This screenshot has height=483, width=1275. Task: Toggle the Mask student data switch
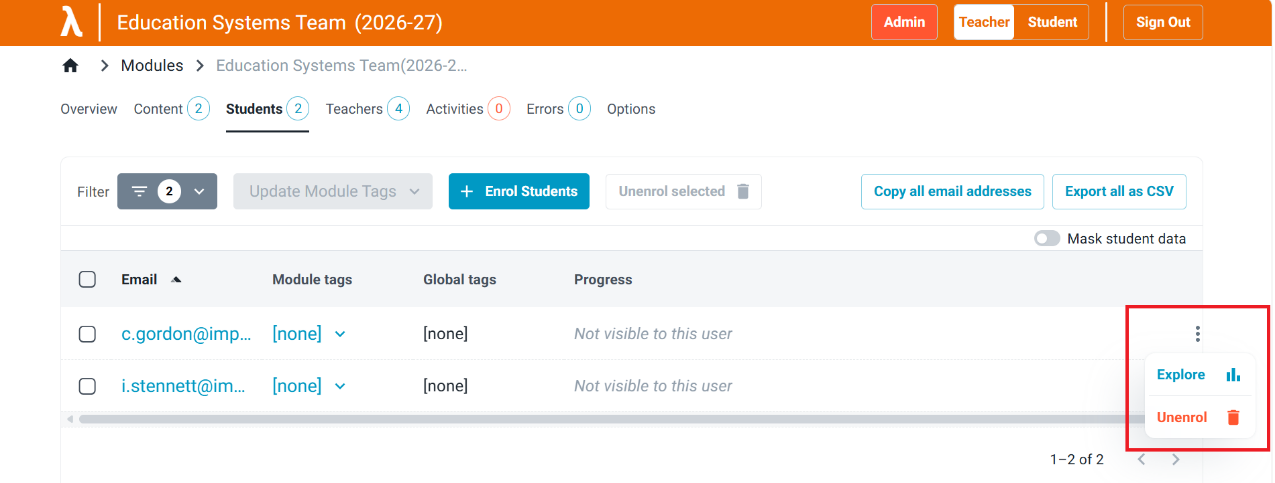pos(1047,239)
